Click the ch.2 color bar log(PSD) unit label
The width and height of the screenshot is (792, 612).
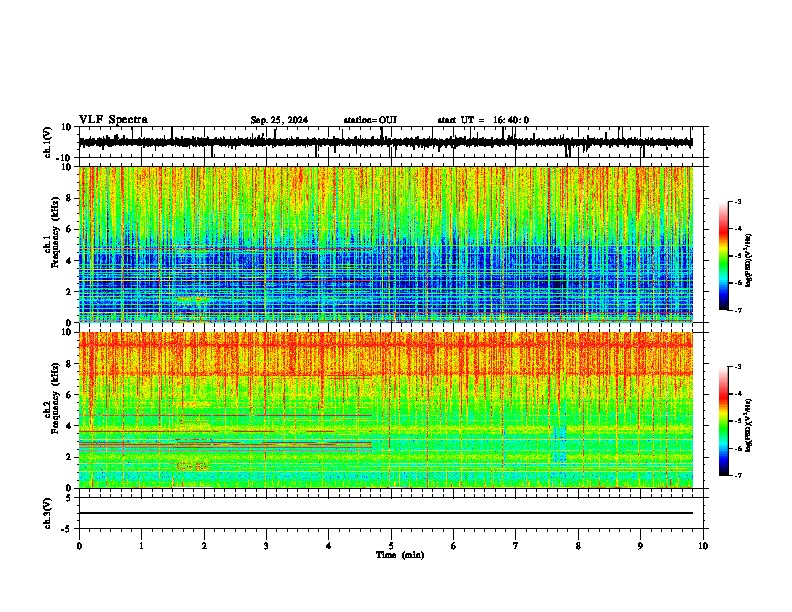[748, 425]
